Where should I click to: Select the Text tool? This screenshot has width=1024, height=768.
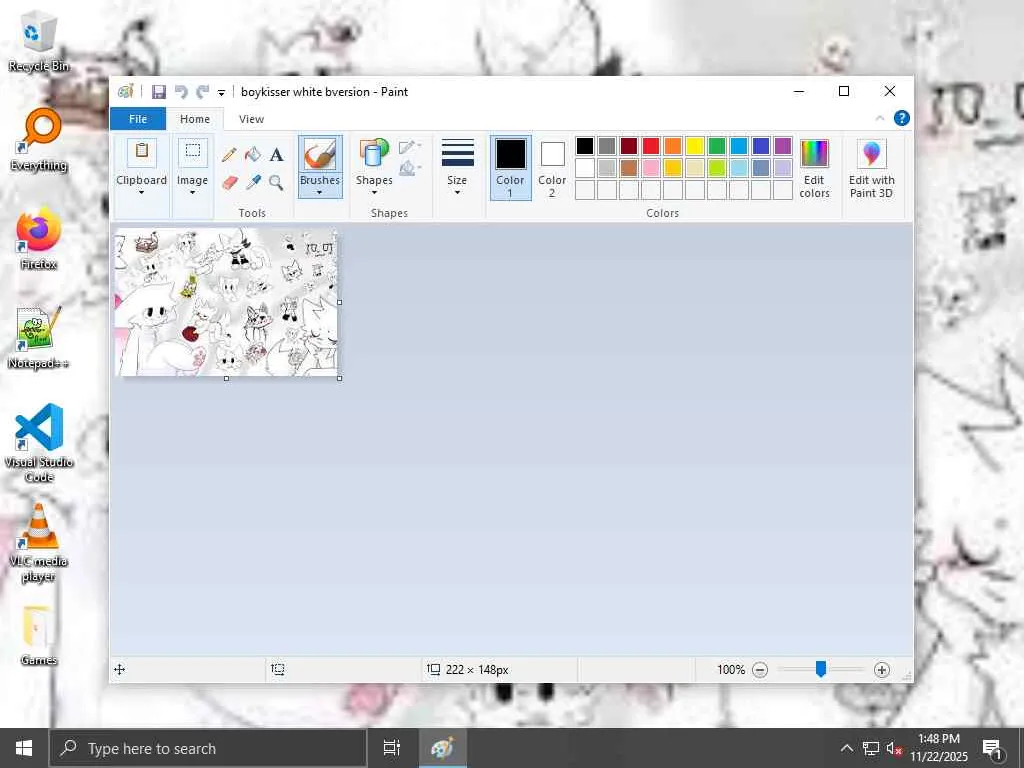click(x=276, y=155)
